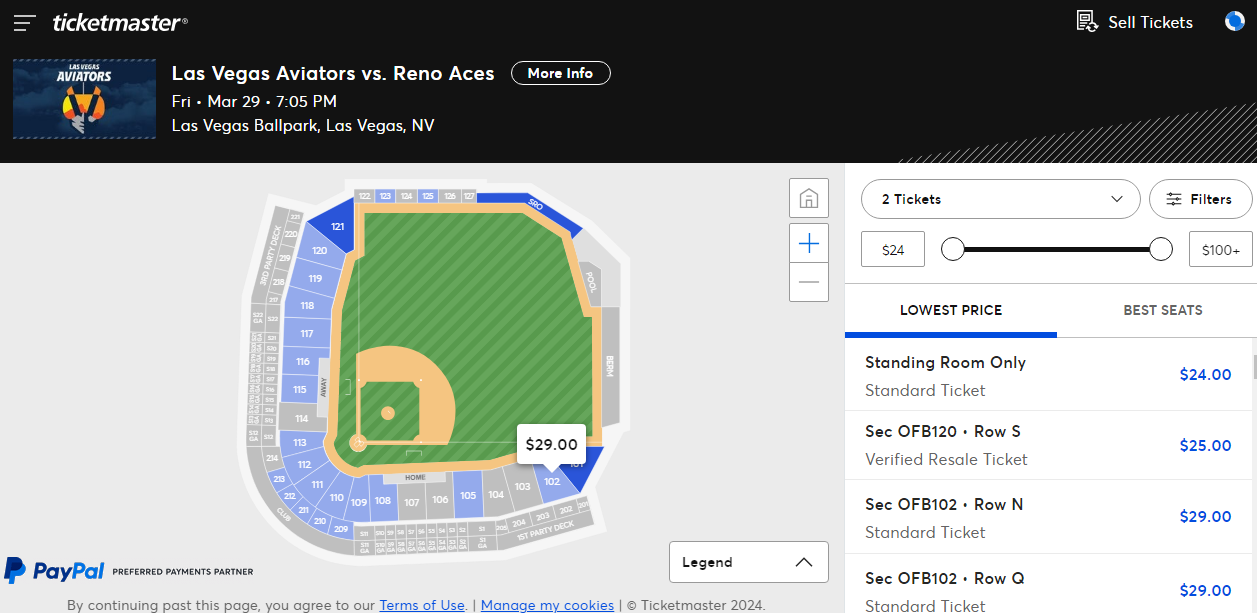The height and width of the screenshot is (613, 1257).
Task: Select the Lowest Price tab
Action: pyautogui.click(x=950, y=310)
